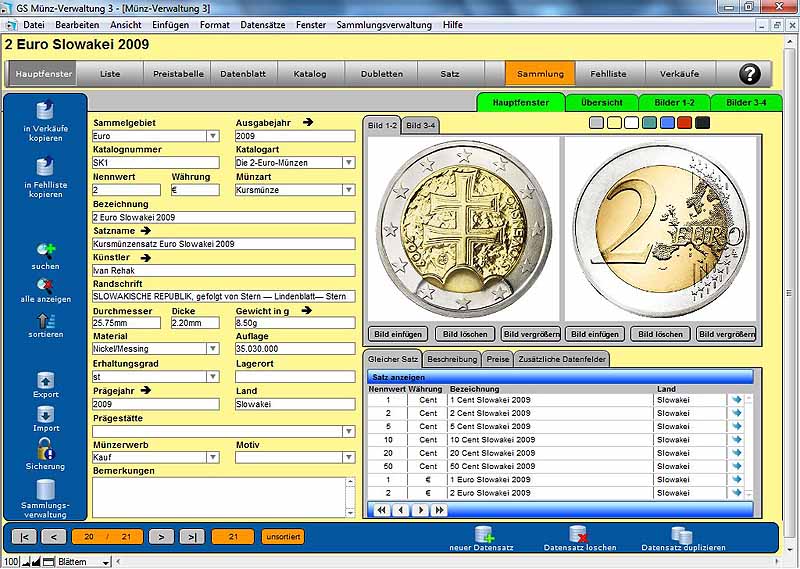Click the 'neuer Datensatz' icon

483,534
